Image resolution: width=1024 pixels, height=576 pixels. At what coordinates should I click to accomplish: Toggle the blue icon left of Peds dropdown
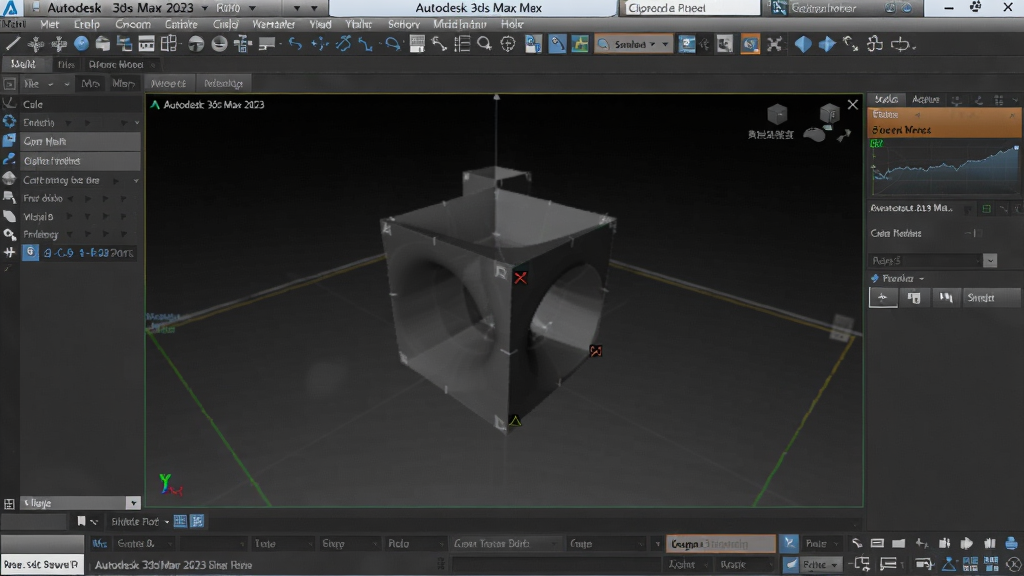[789, 543]
